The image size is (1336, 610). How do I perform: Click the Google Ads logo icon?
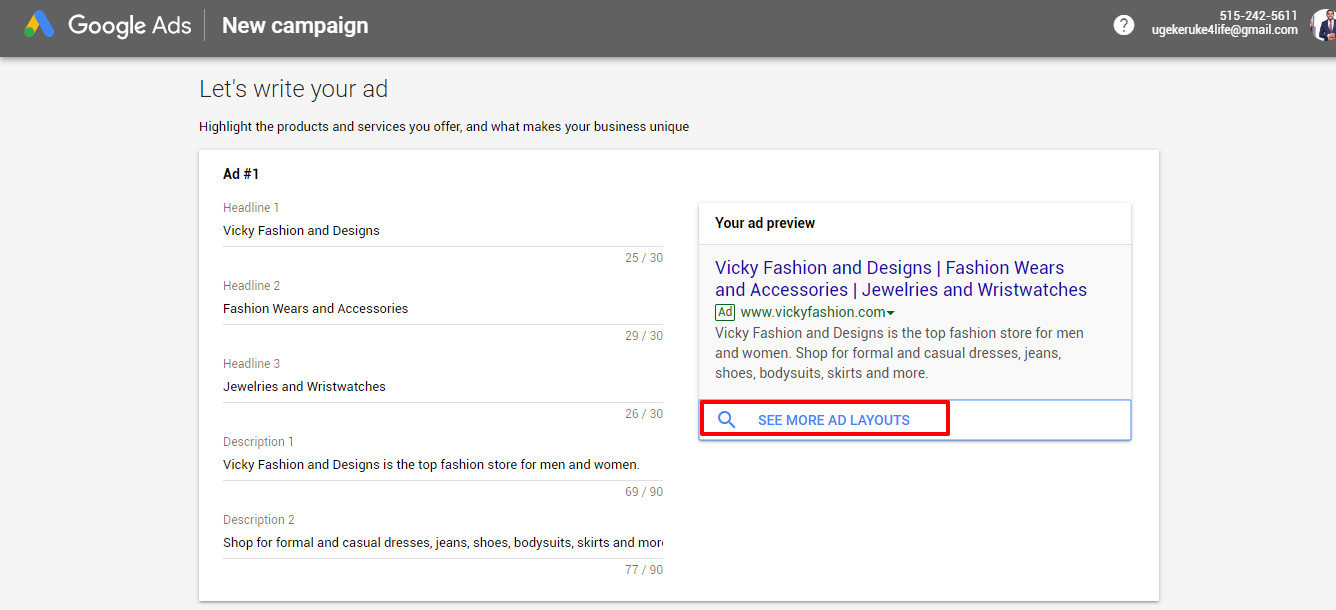(40, 25)
